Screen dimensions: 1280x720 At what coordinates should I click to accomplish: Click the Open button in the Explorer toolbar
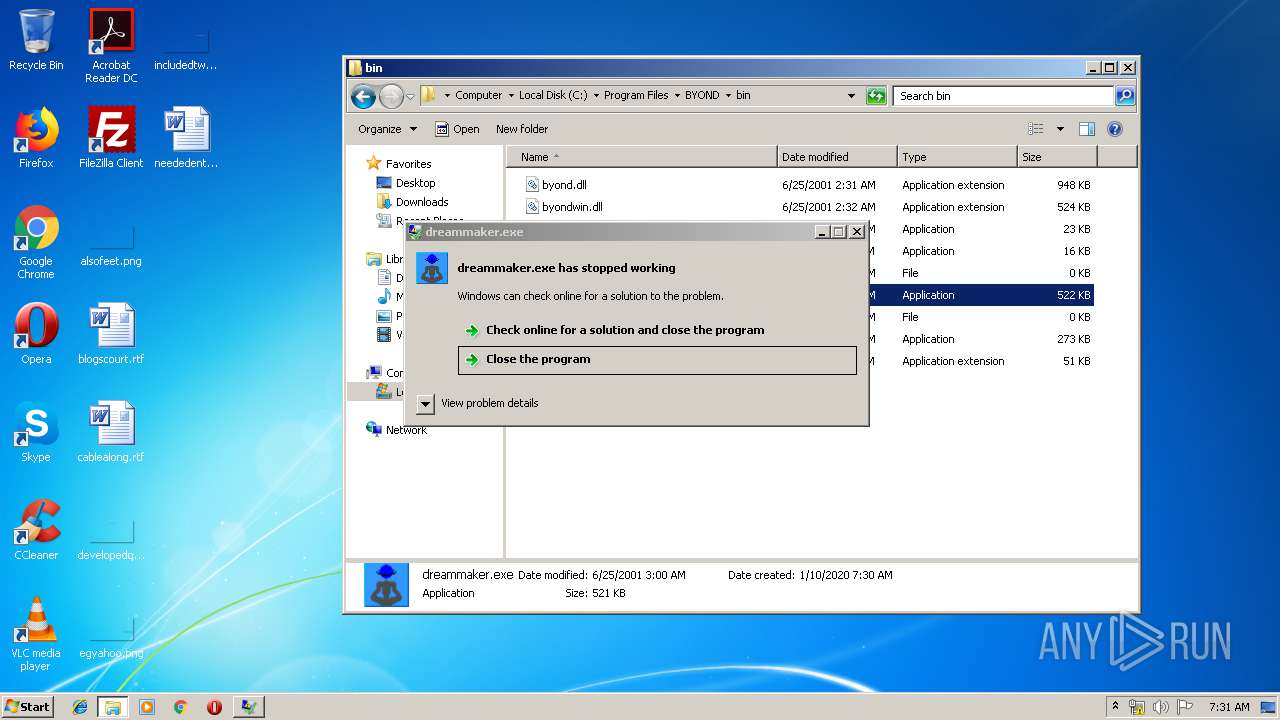click(x=457, y=129)
